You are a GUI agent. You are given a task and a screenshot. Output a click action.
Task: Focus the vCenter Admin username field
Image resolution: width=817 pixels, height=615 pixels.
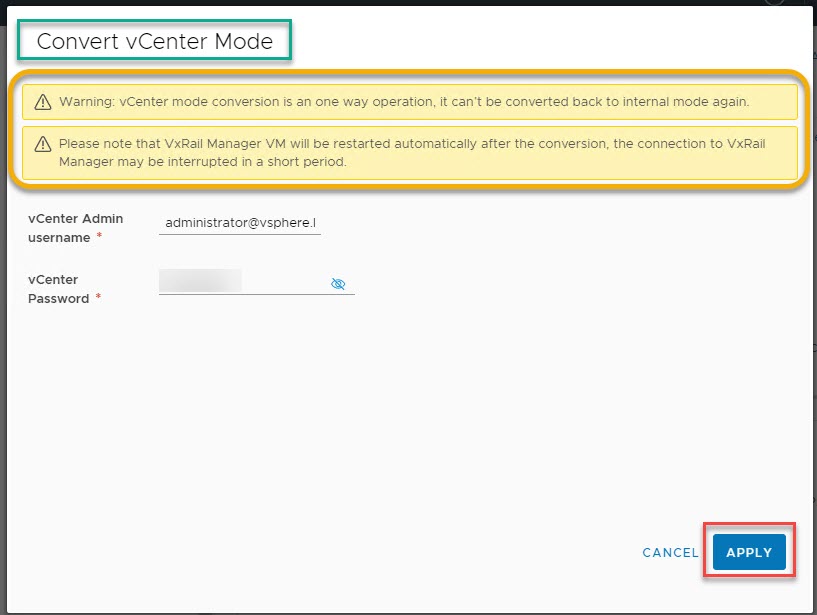click(240, 223)
